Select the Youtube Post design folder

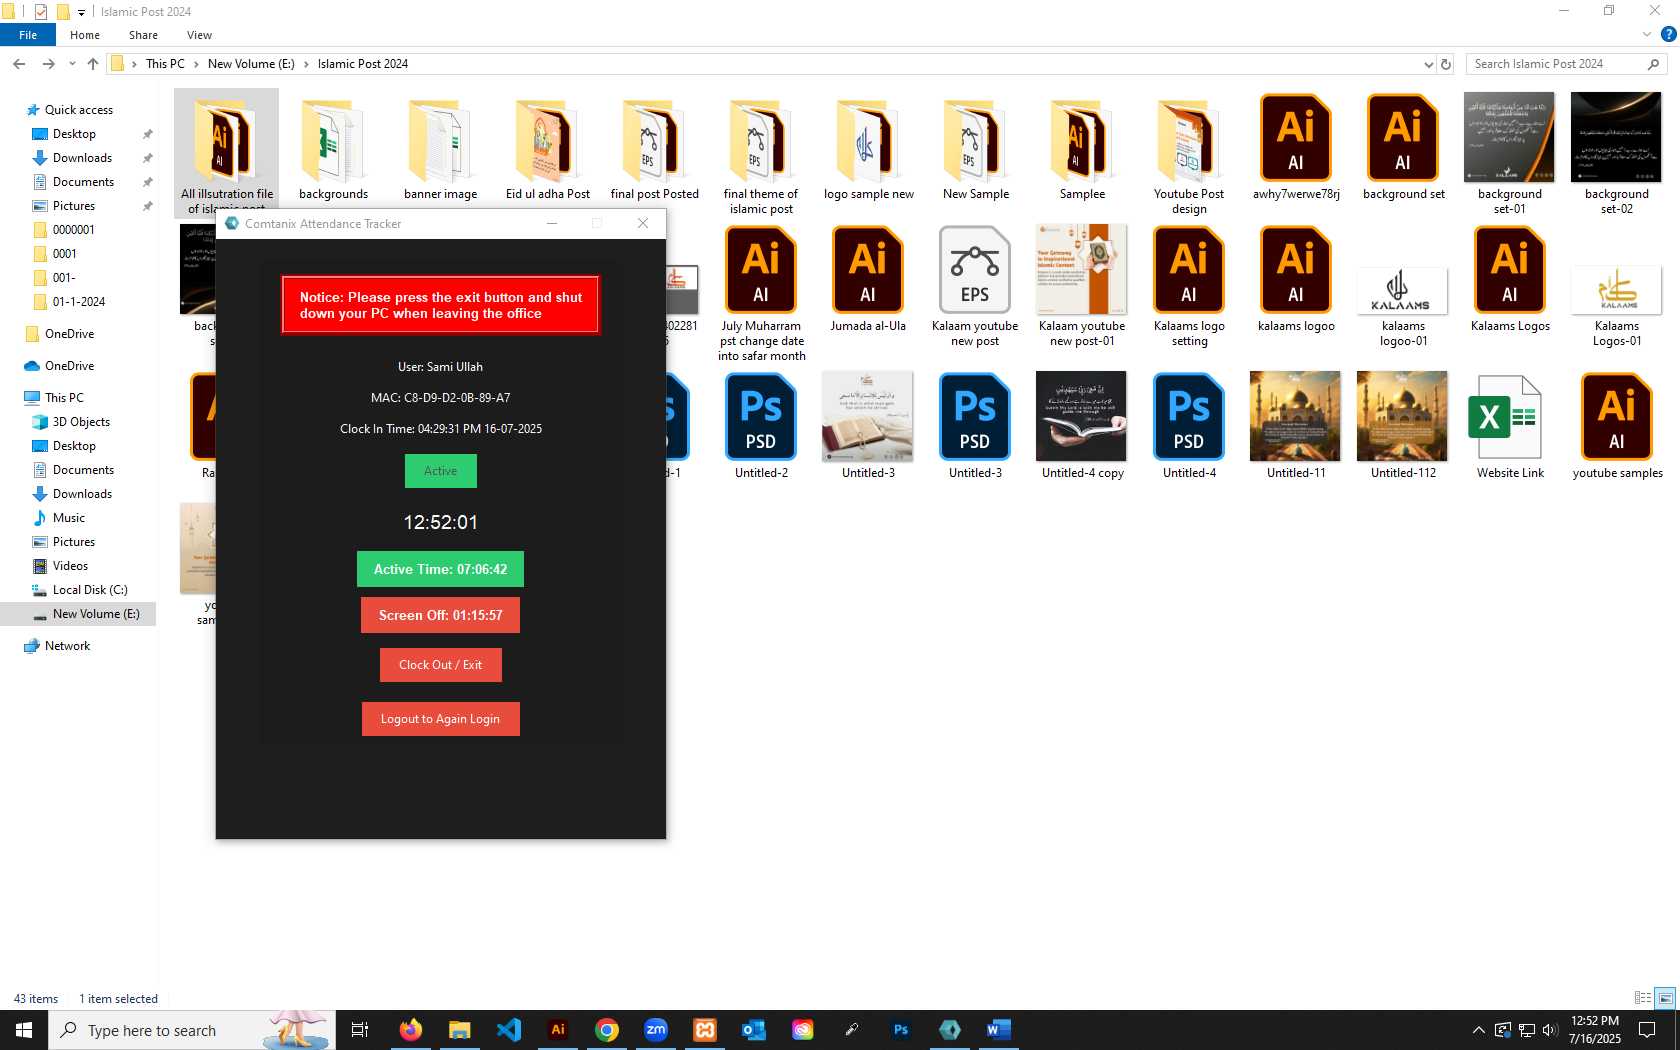tap(1189, 156)
